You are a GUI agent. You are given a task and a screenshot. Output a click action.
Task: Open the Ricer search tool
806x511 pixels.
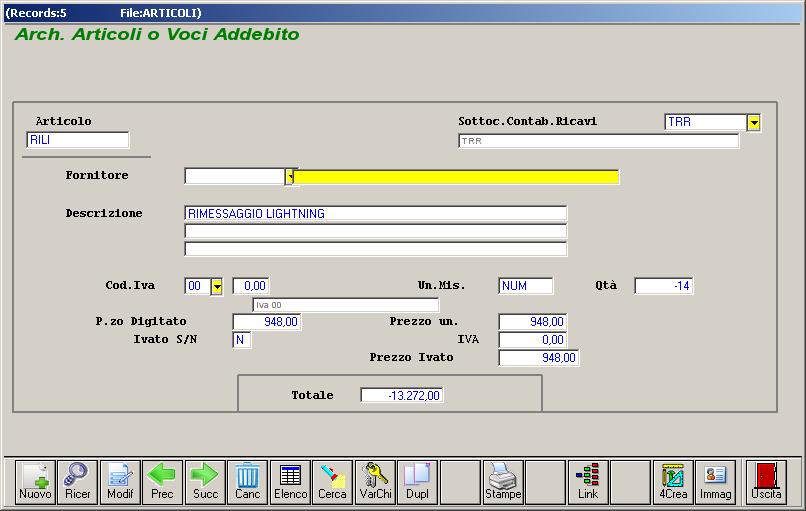coord(78,482)
